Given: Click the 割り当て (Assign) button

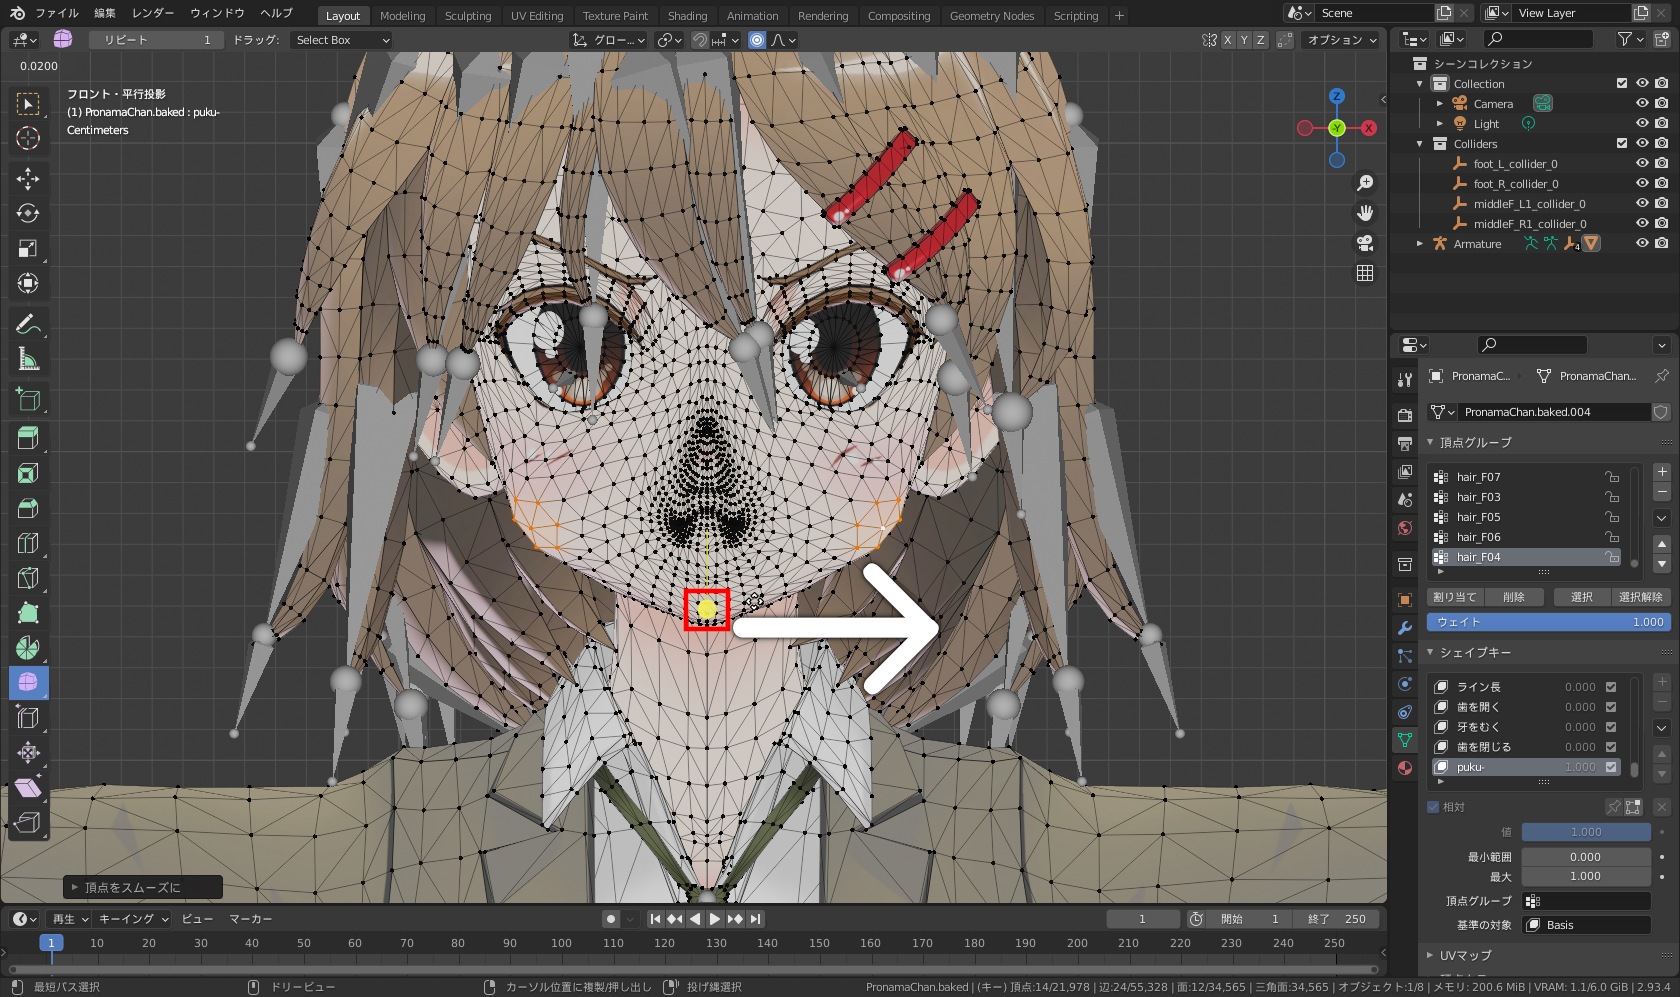Looking at the screenshot, I should click(x=1454, y=597).
